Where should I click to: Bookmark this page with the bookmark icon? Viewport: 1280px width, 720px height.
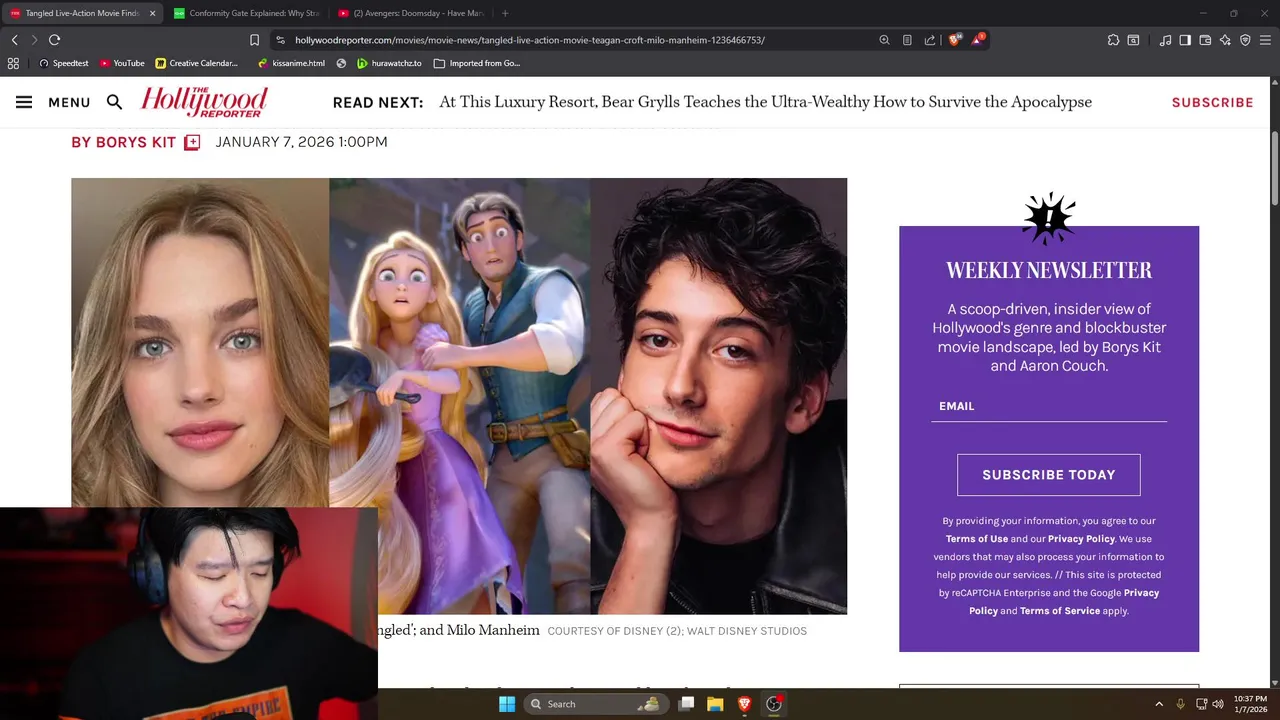(x=254, y=40)
